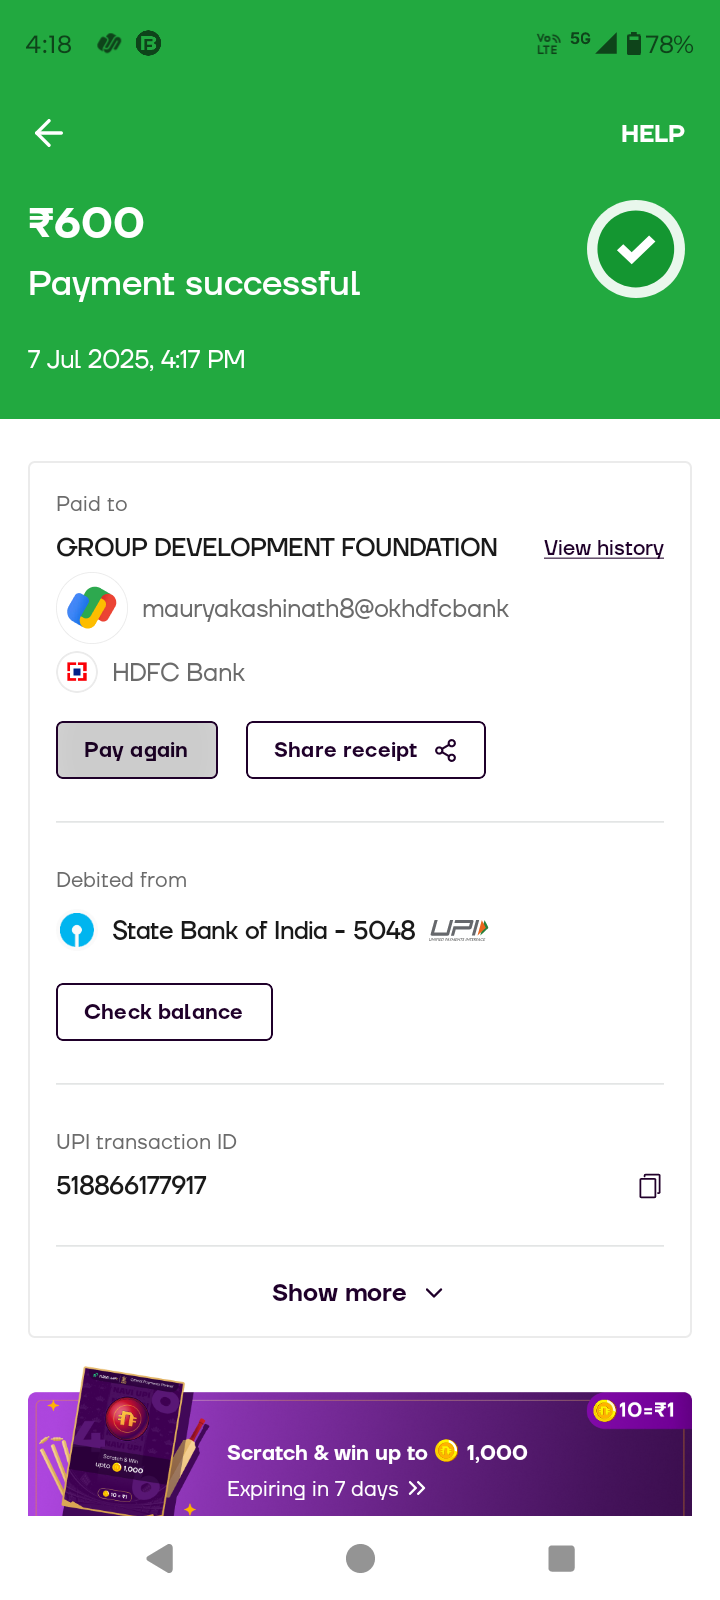
Task: Expand Show more details
Action: 340,1293
